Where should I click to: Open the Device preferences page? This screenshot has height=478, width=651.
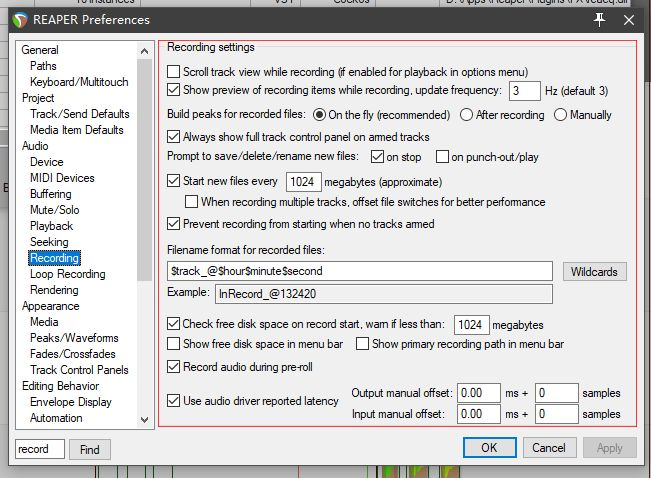click(x=46, y=162)
